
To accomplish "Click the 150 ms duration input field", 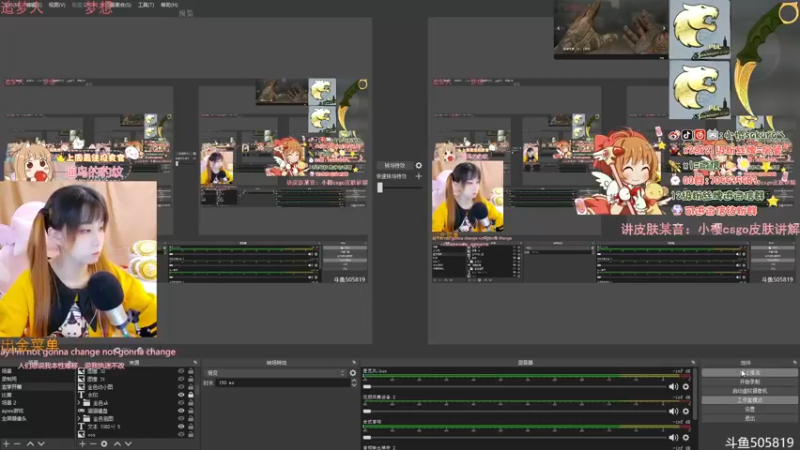I will coord(283,383).
